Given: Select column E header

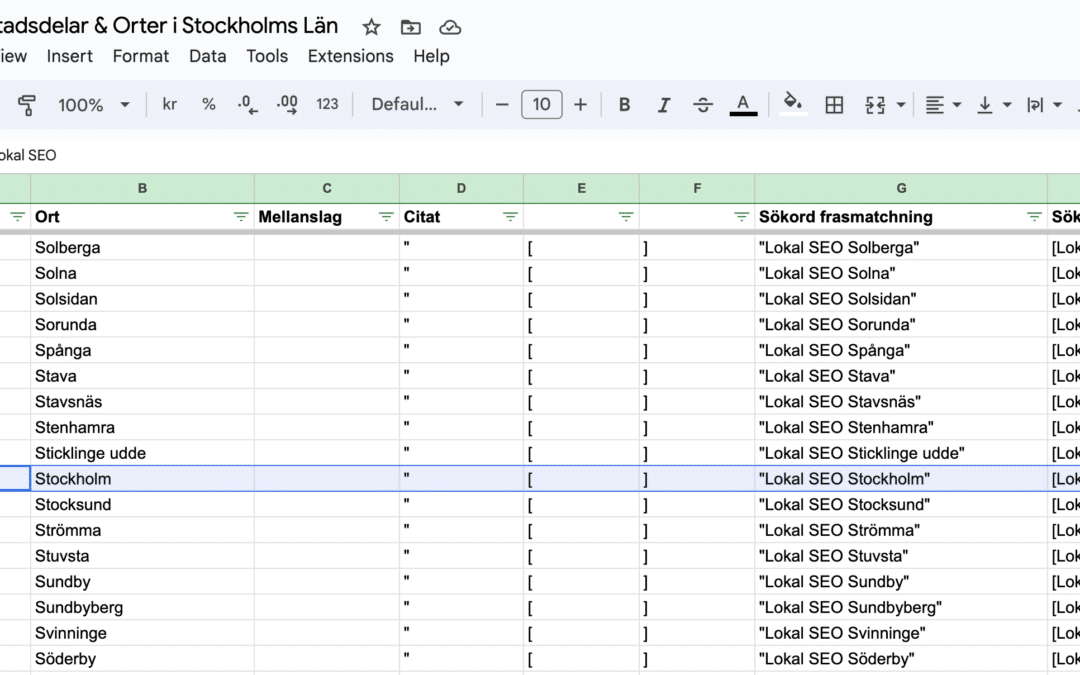Looking at the screenshot, I should pyautogui.click(x=581, y=188).
